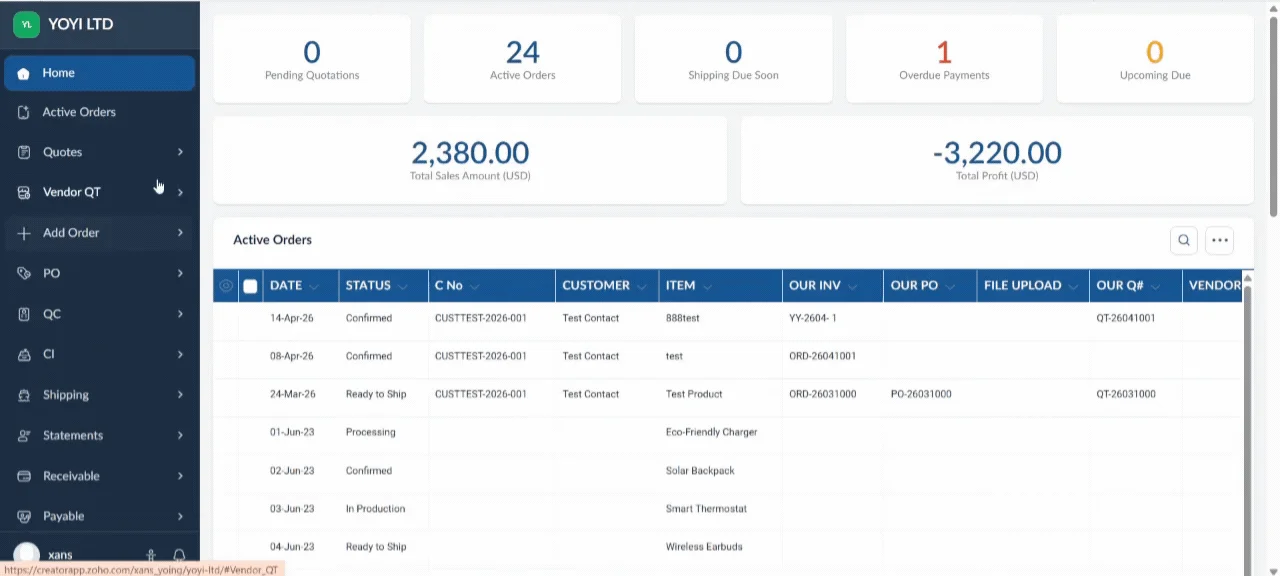Expand the Receivable submenu chevron

pyautogui.click(x=180, y=476)
